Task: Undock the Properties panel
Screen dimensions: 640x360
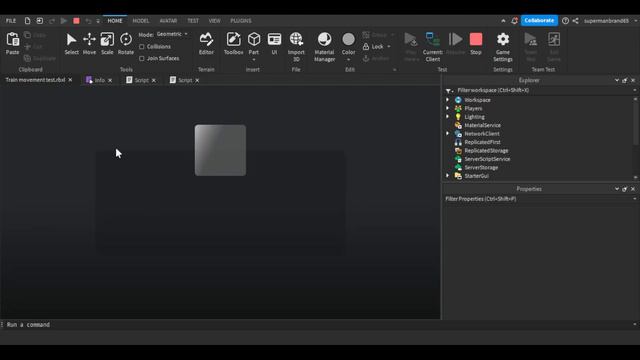Action: pos(624,189)
